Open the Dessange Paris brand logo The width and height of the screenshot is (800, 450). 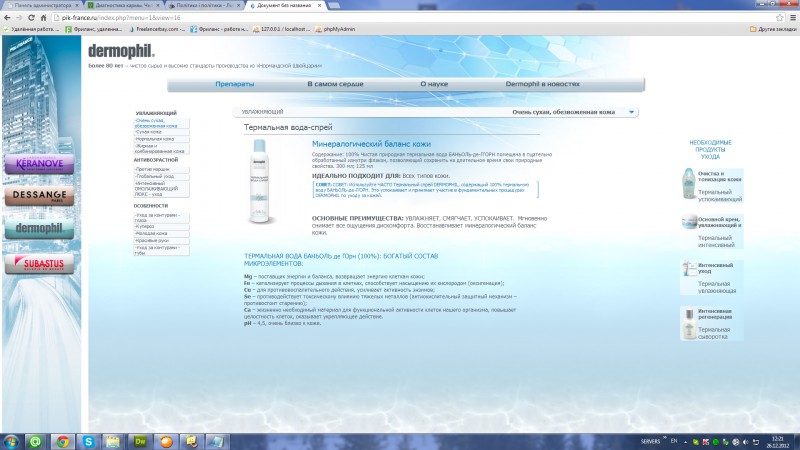point(39,196)
